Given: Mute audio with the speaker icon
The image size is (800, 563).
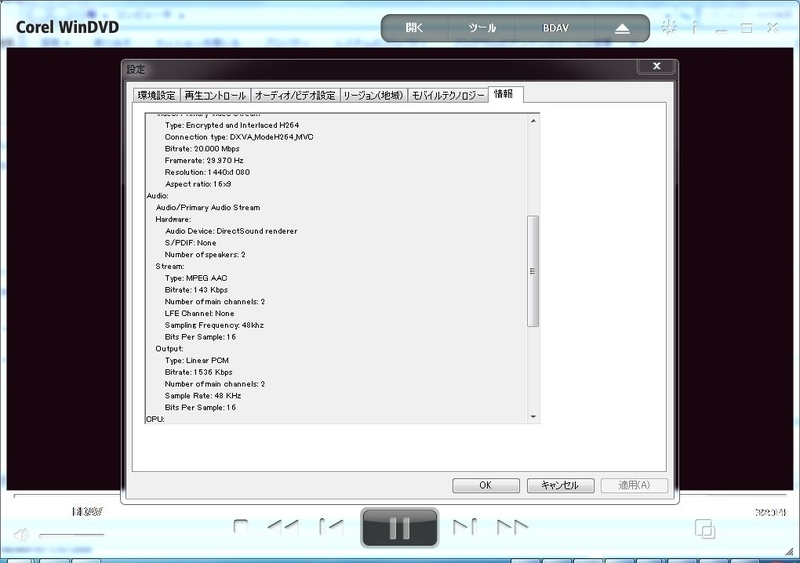Looking at the screenshot, I should click(x=21, y=534).
